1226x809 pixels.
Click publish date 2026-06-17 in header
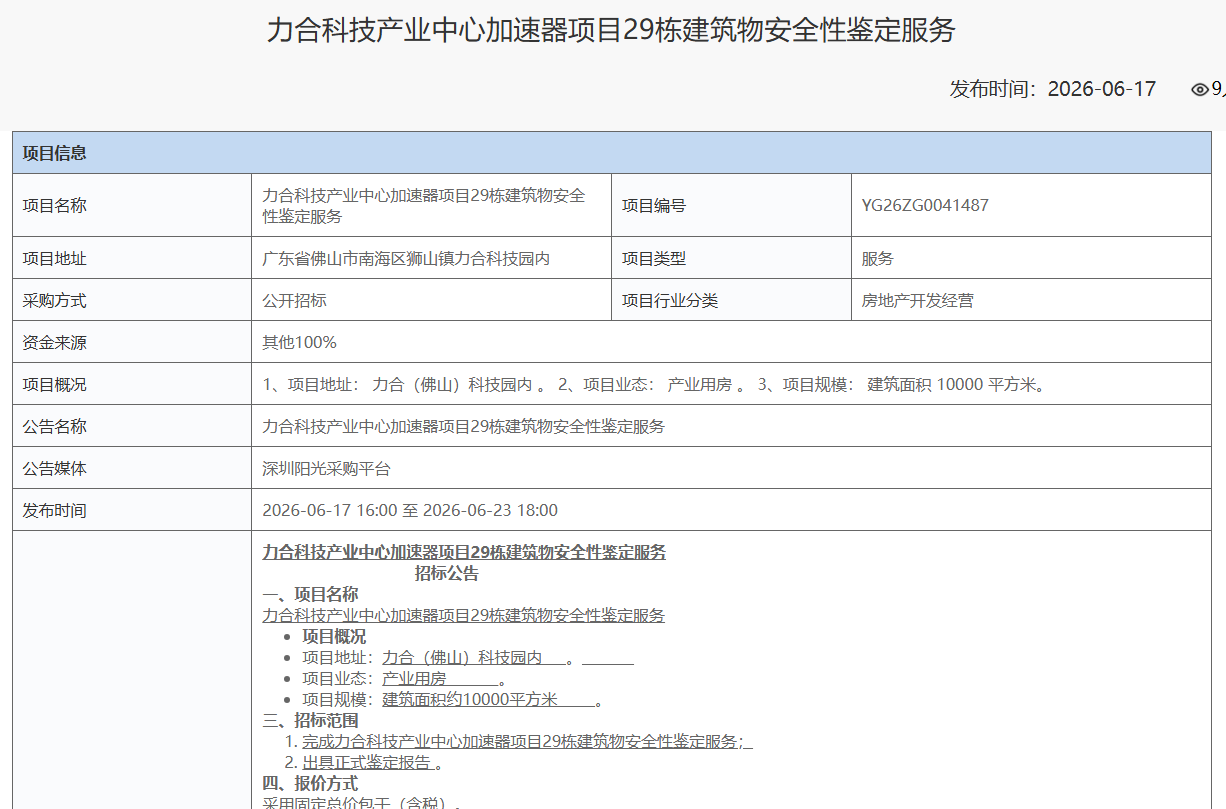(x=1102, y=89)
